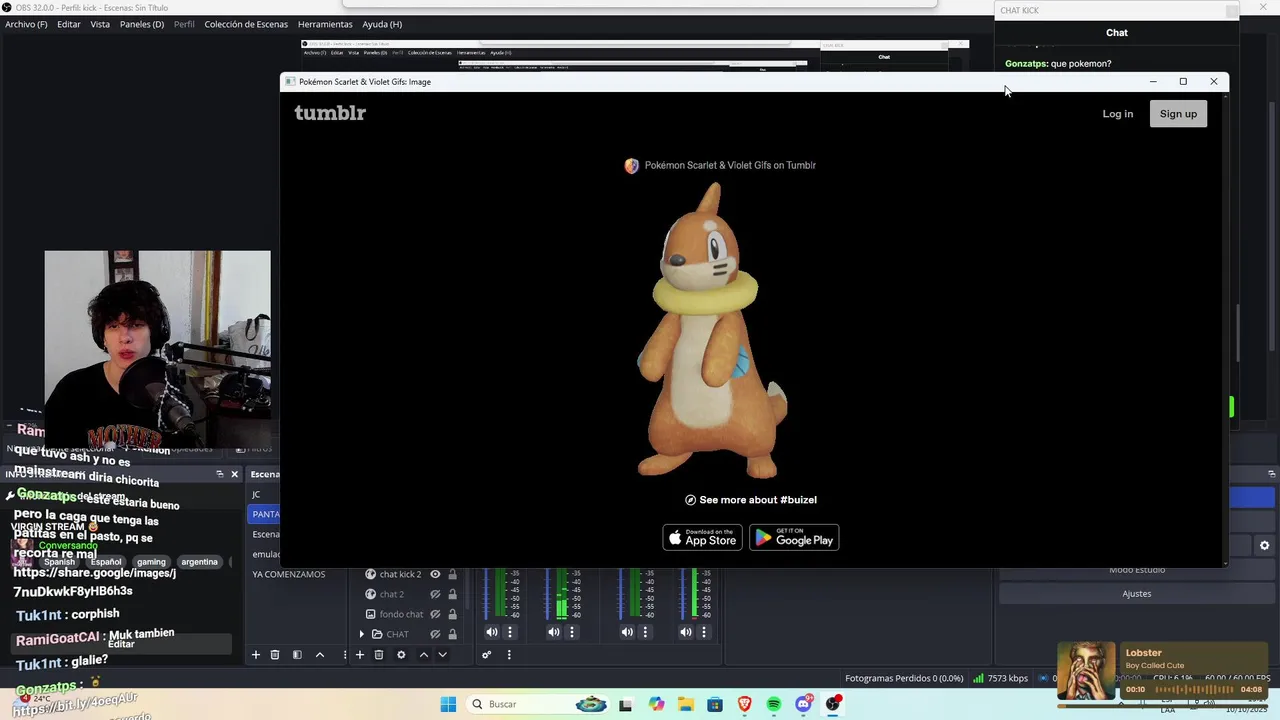Mute the rightmost audio mixer channel
The width and height of the screenshot is (1280, 720).
tap(686, 632)
